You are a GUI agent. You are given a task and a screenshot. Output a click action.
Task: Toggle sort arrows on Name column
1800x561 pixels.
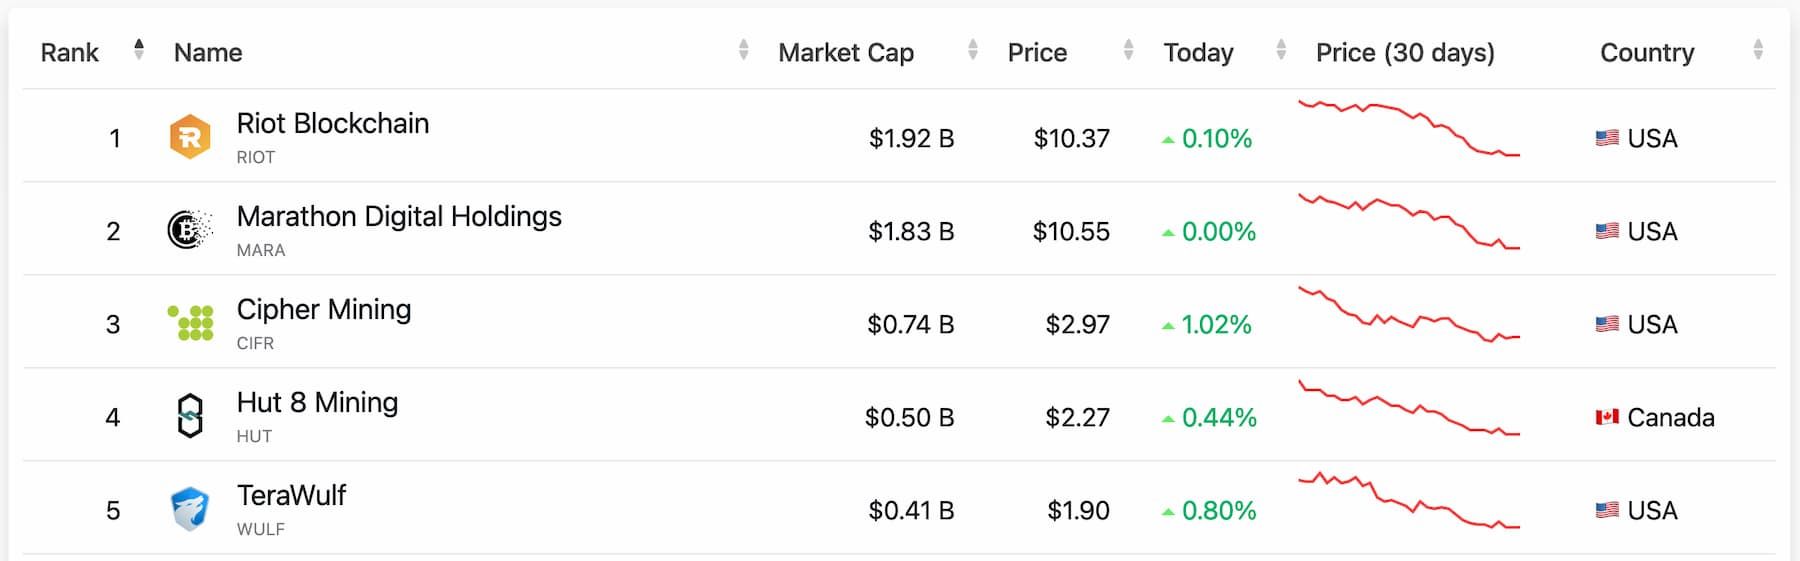pos(743,49)
